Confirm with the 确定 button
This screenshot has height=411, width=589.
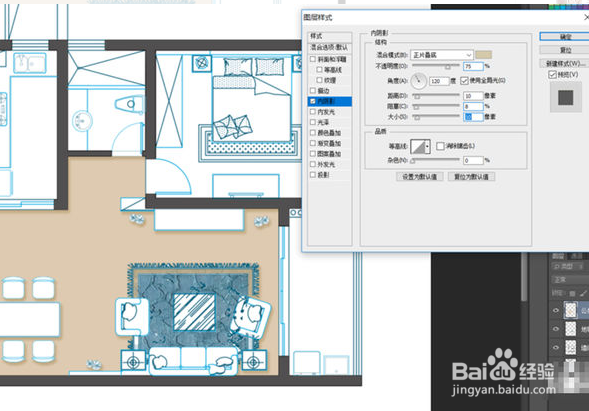coord(565,36)
